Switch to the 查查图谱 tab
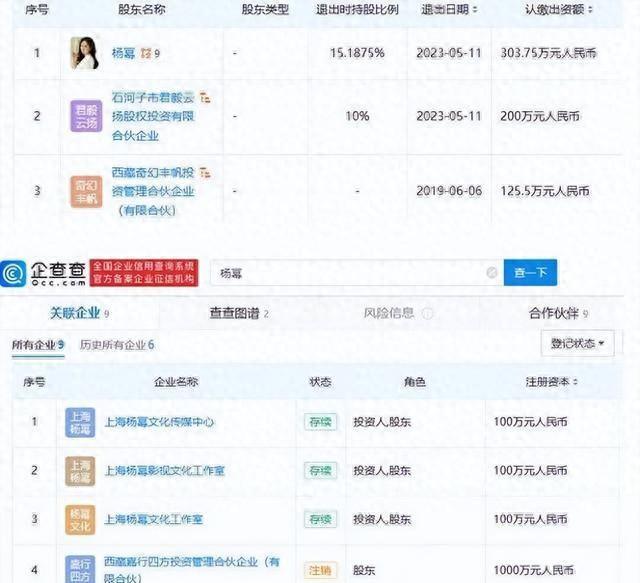 234,314
